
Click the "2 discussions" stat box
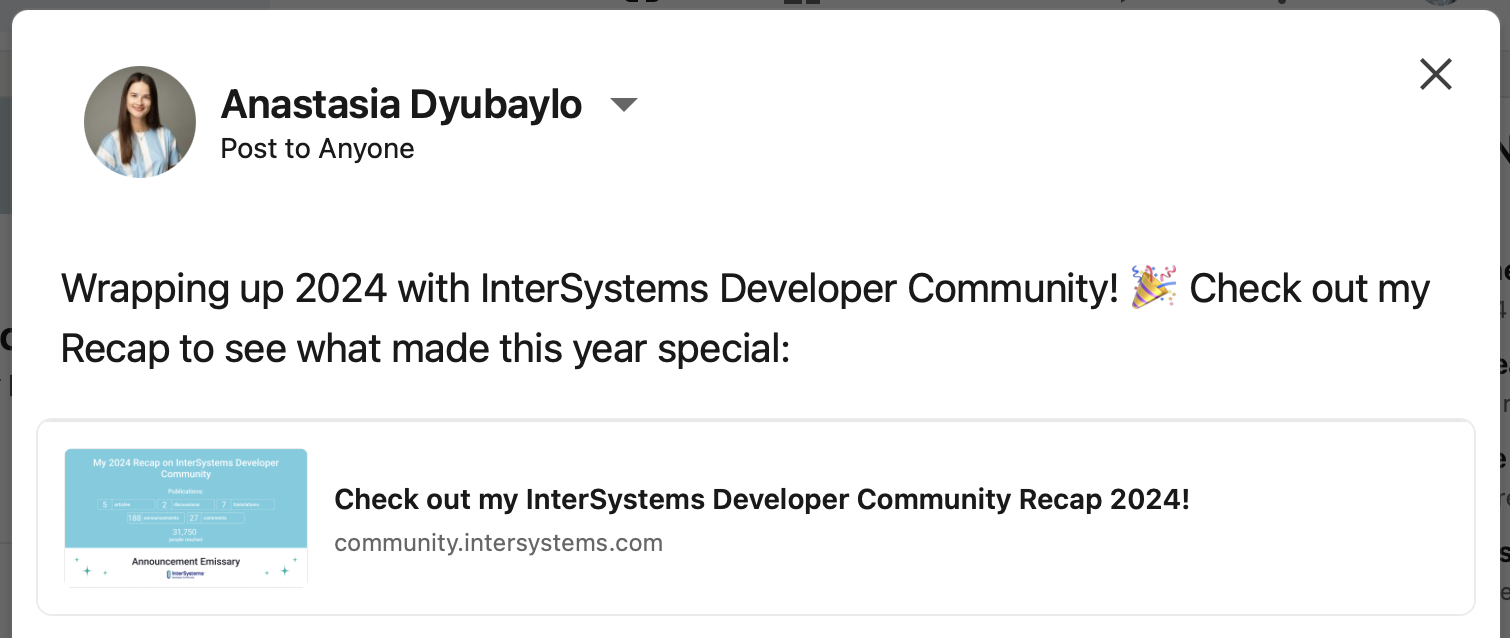[x=187, y=504]
